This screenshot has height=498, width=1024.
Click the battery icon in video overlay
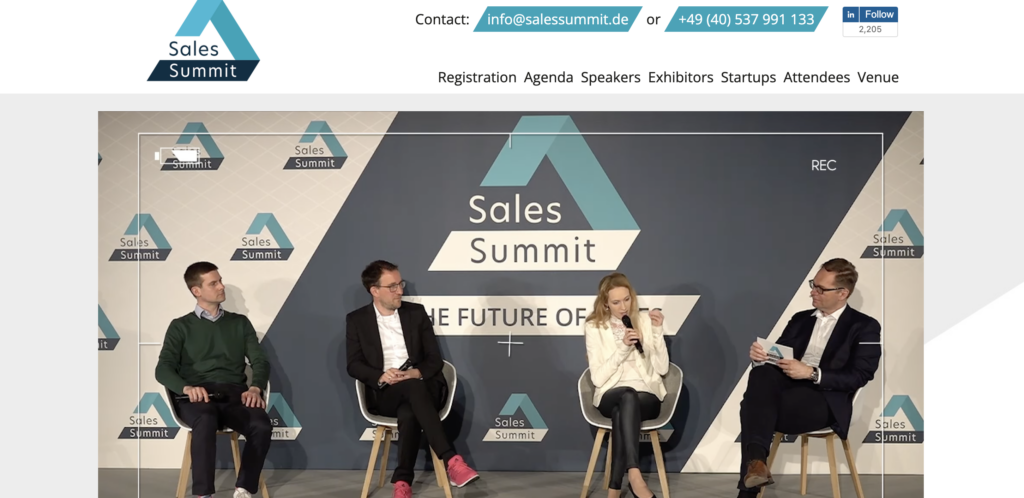tap(178, 155)
